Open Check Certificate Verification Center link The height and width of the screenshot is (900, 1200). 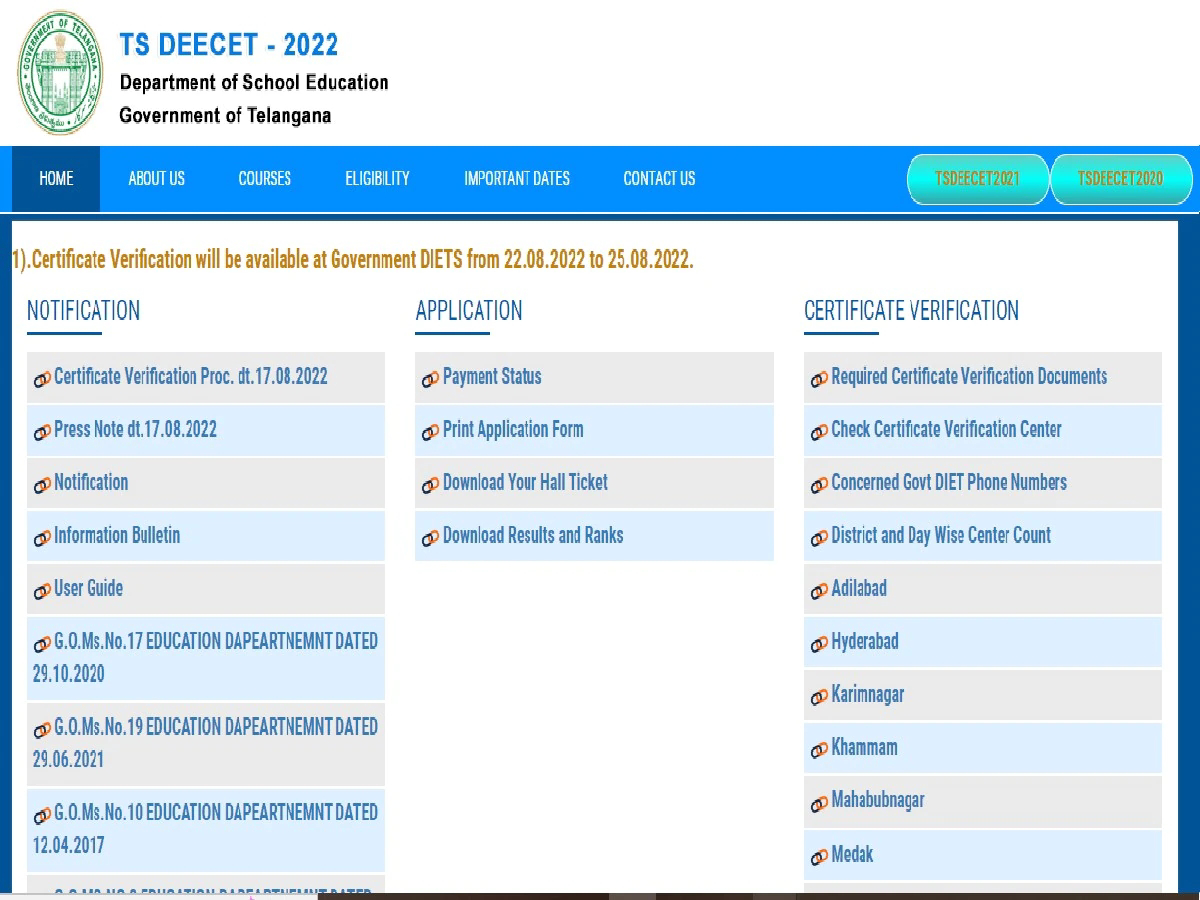click(947, 430)
